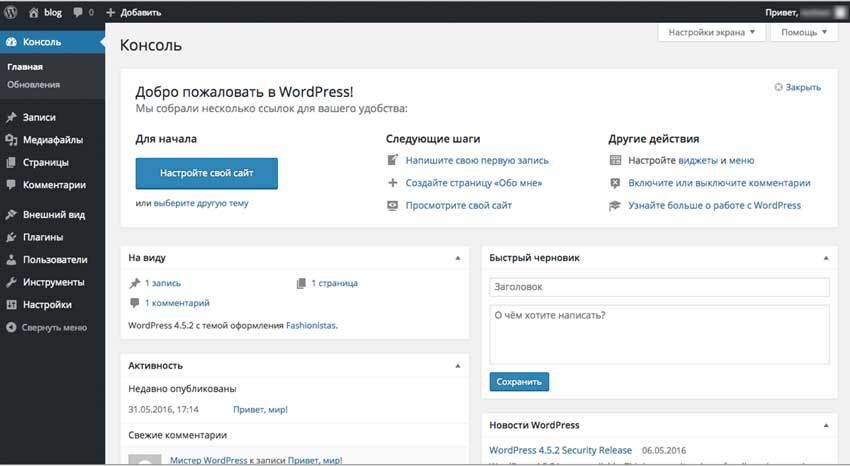Open the 1 страница count link
The height and width of the screenshot is (466, 850).
click(x=334, y=283)
